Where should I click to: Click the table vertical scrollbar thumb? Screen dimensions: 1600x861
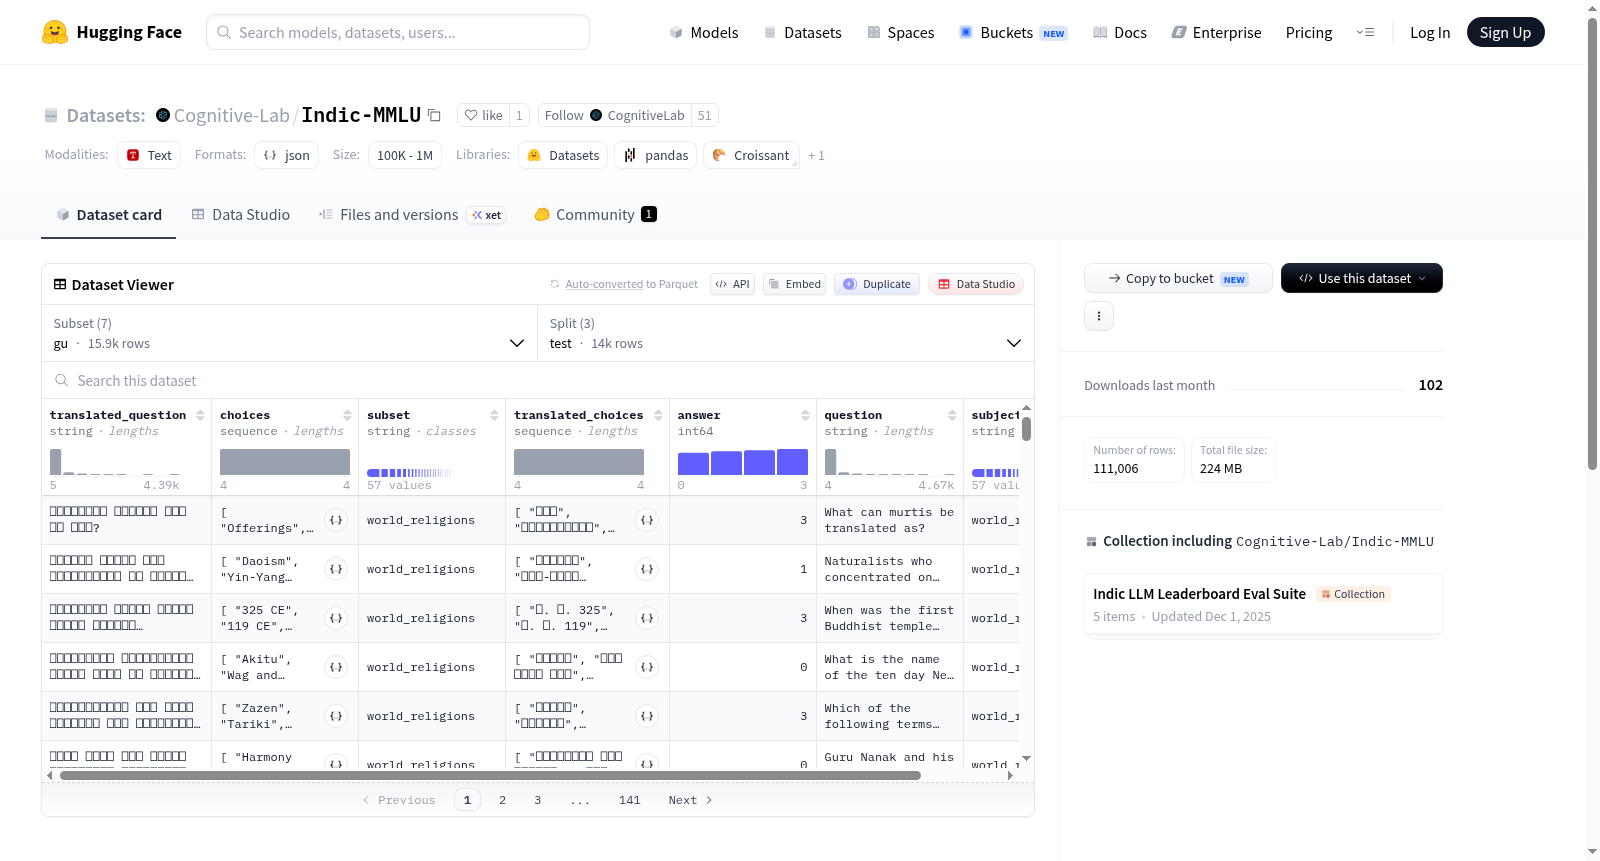(x=1026, y=429)
